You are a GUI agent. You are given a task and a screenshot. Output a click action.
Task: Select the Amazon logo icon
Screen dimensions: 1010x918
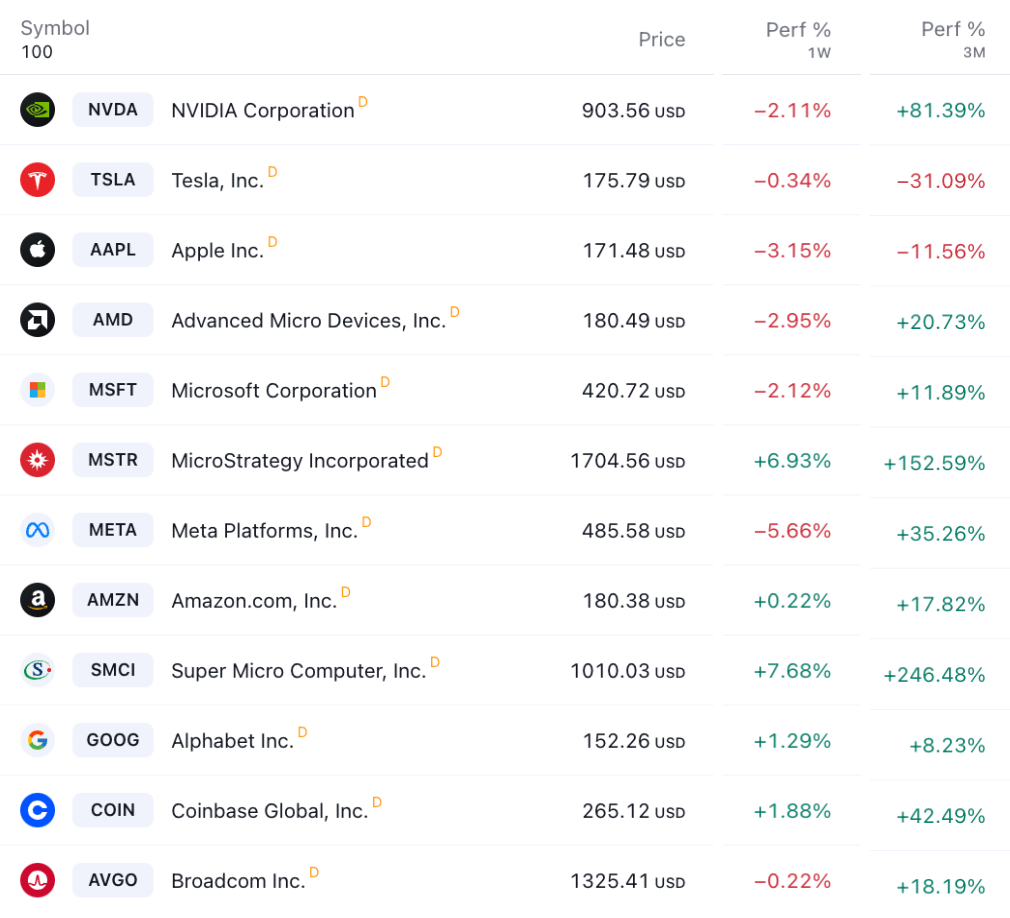pos(37,600)
